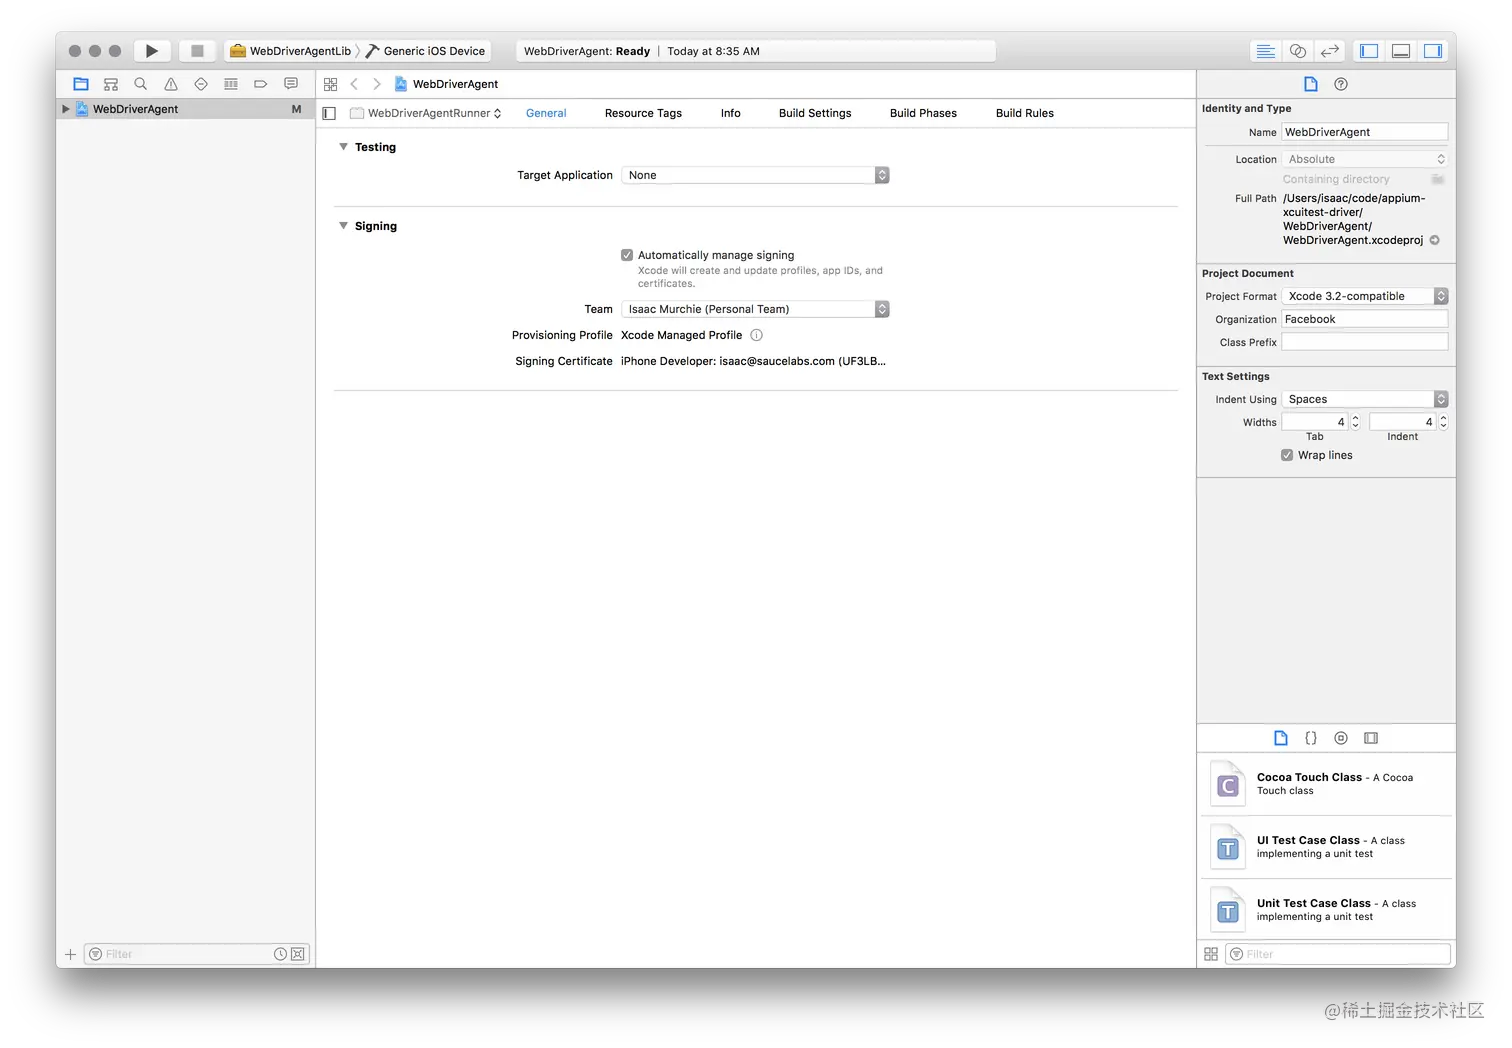Adjust the Indent width stepper
Image resolution: width=1512 pixels, height=1048 pixels.
click(1443, 422)
